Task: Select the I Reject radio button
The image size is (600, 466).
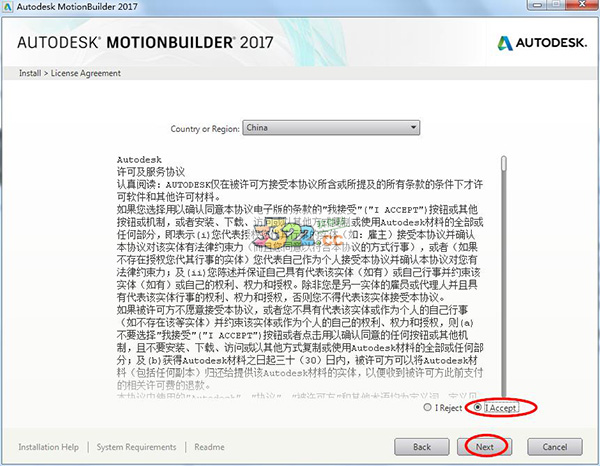Action: [x=427, y=407]
